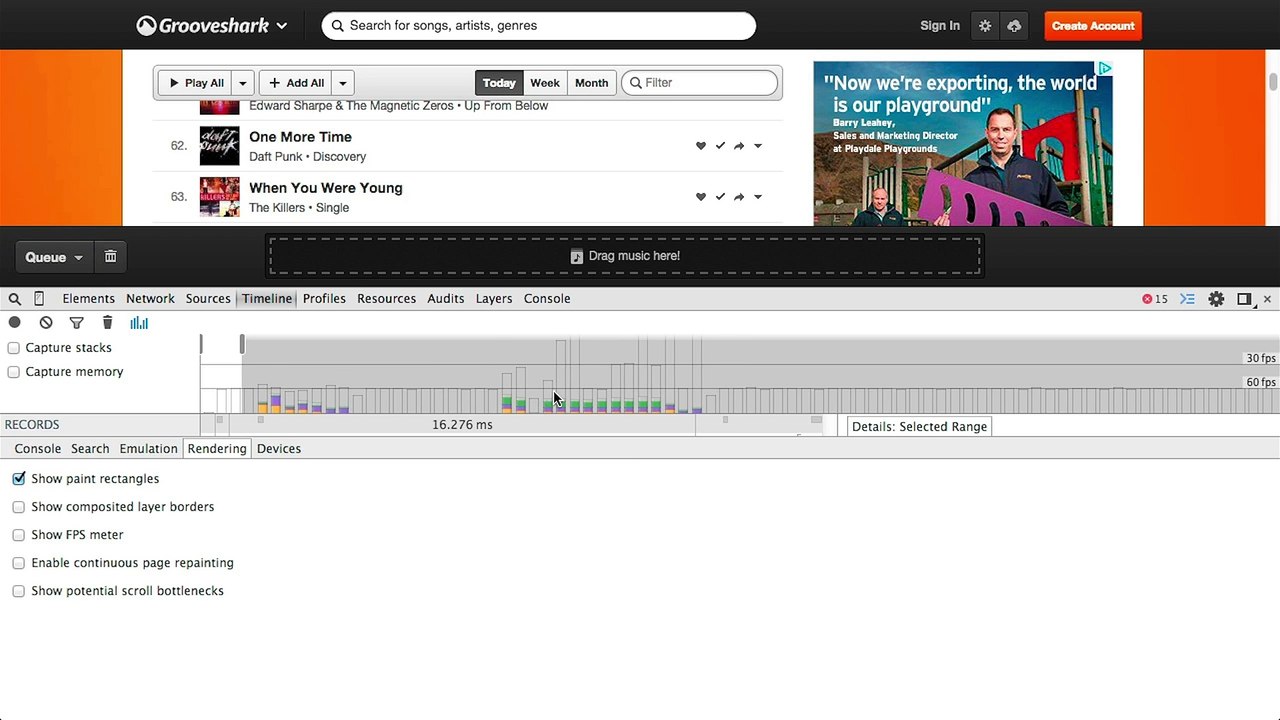Click the AdChoices icon on advertisement

tap(1105, 68)
